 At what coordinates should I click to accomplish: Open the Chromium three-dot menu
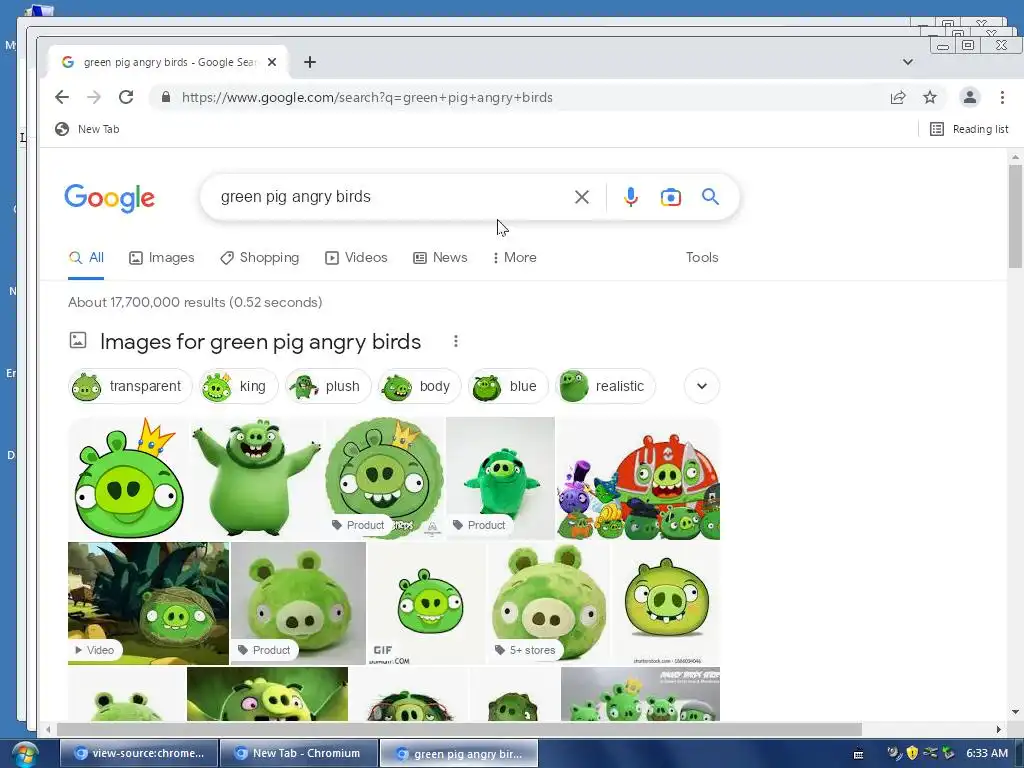pyautogui.click(x=1002, y=97)
